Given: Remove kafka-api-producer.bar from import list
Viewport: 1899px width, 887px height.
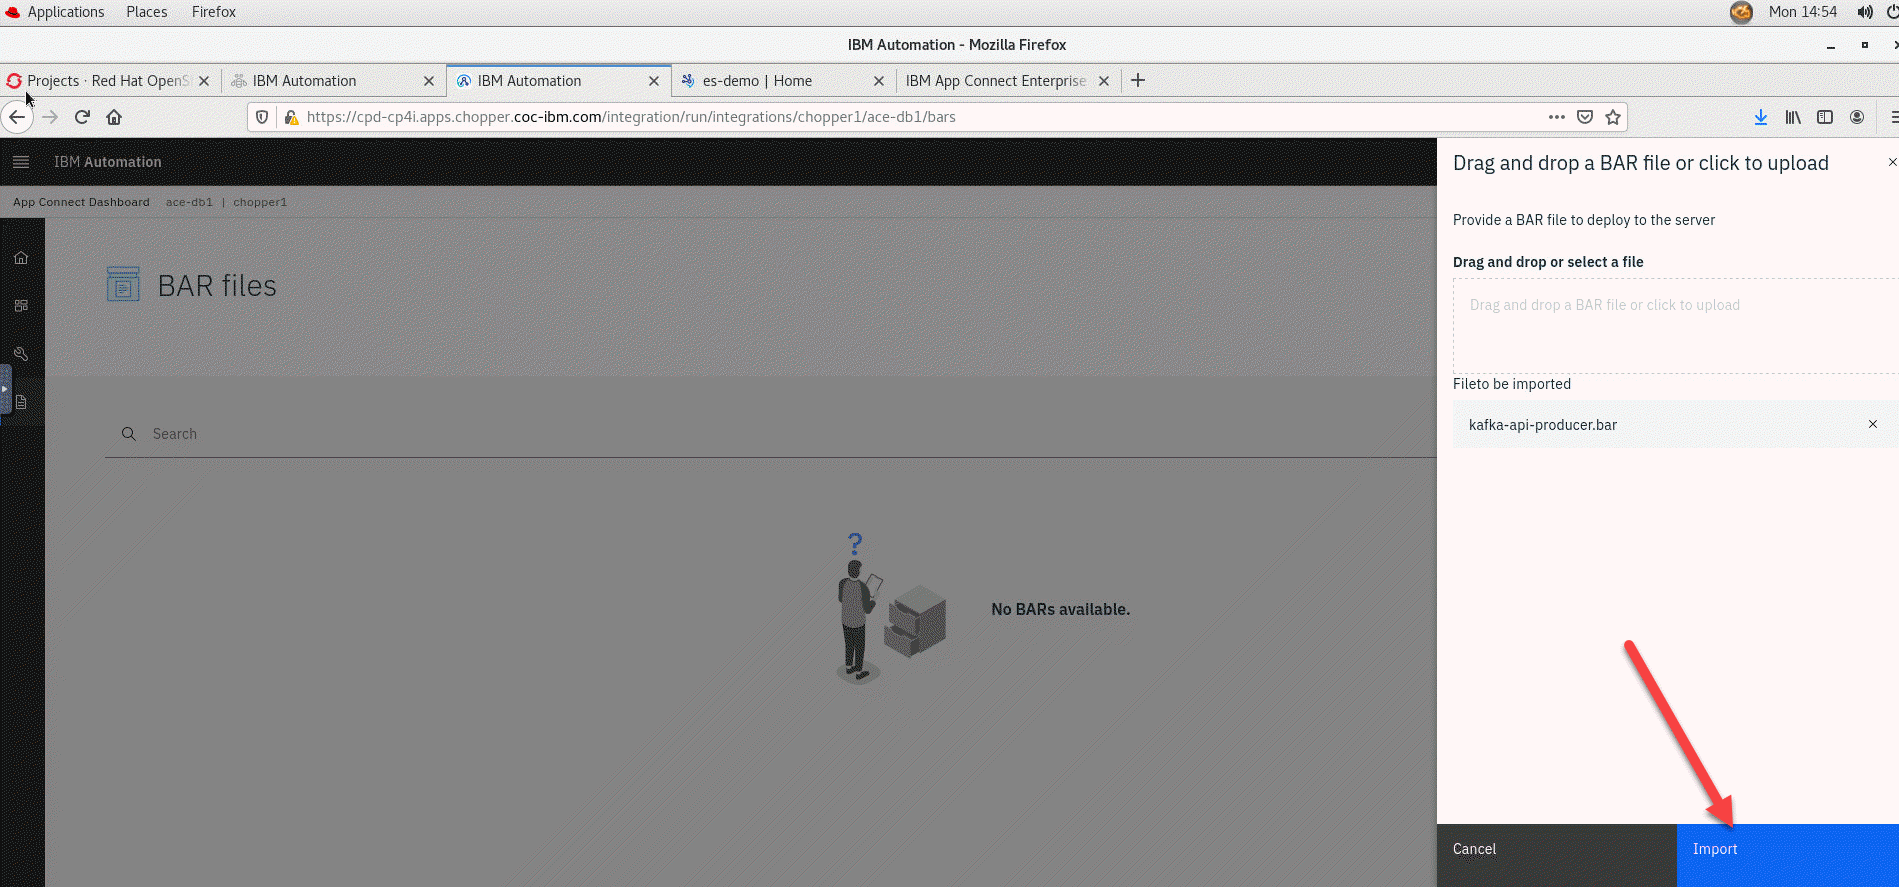Looking at the screenshot, I should tap(1872, 424).
